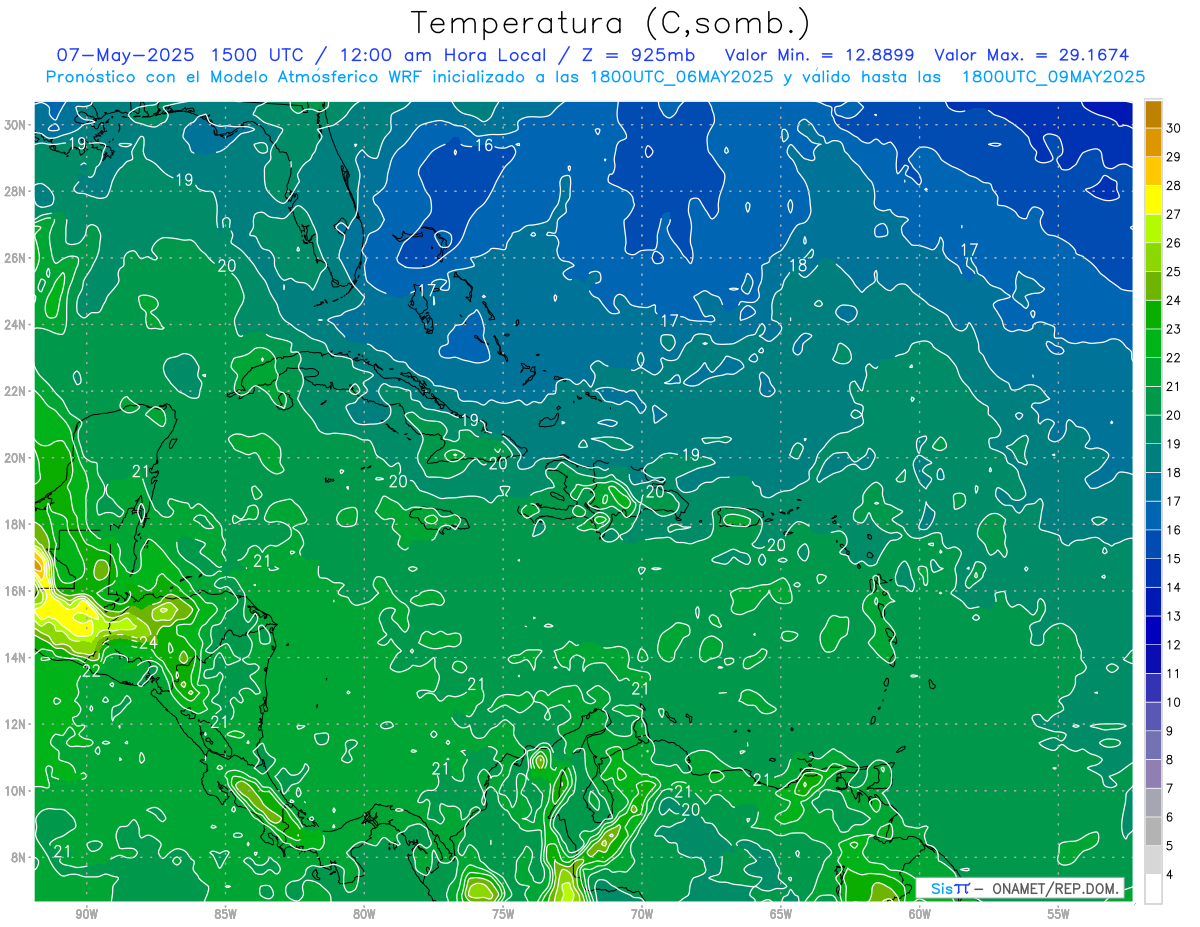Click the "22" contour label on the map
The image size is (1200, 927).
pyautogui.click(x=91, y=671)
